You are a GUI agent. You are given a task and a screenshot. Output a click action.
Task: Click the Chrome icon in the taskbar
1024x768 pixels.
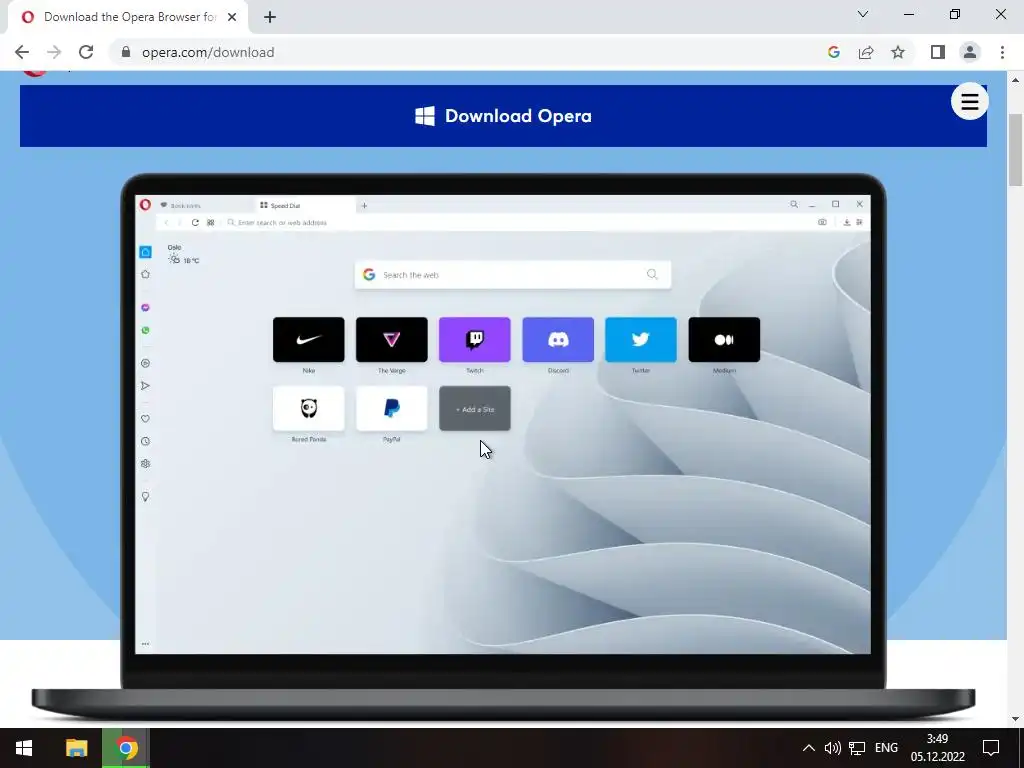126,748
